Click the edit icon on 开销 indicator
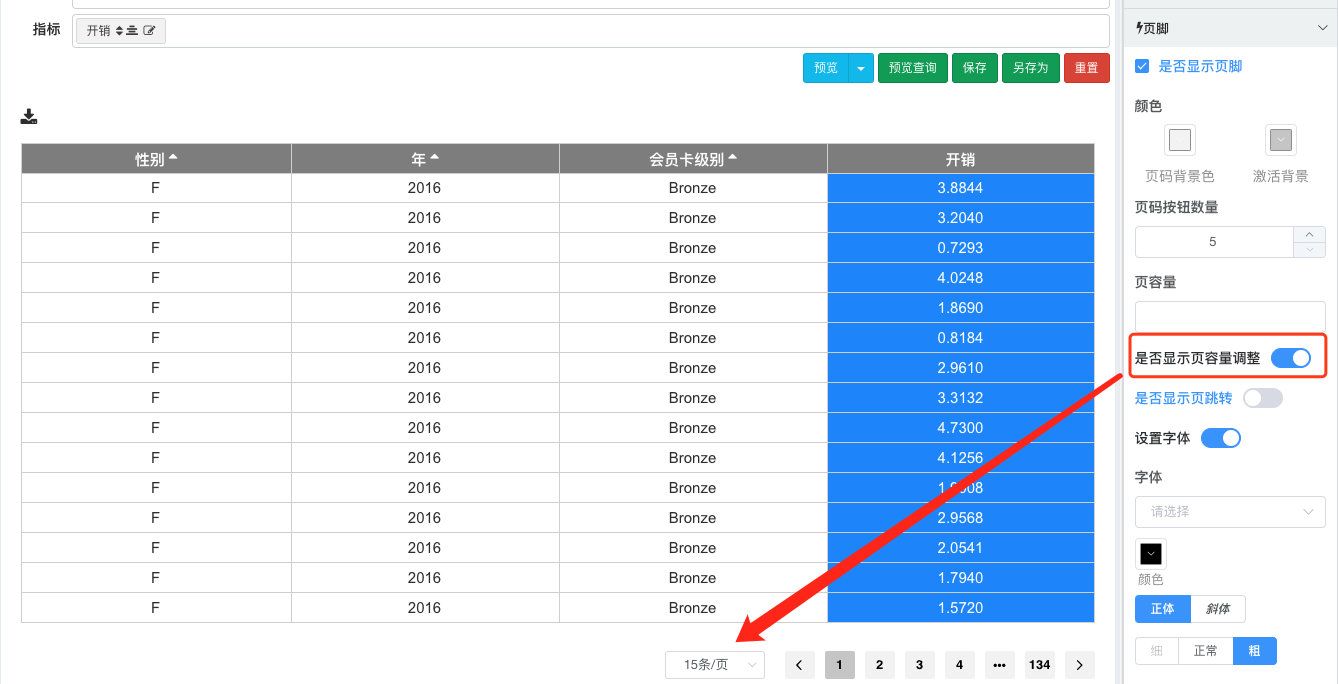Image resolution: width=1338 pixels, height=684 pixels. (150, 31)
